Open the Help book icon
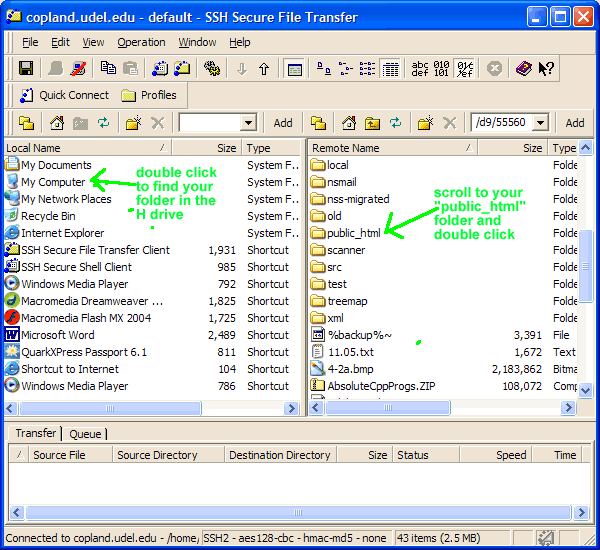Screen dimensions: 600x550 point(523,69)
